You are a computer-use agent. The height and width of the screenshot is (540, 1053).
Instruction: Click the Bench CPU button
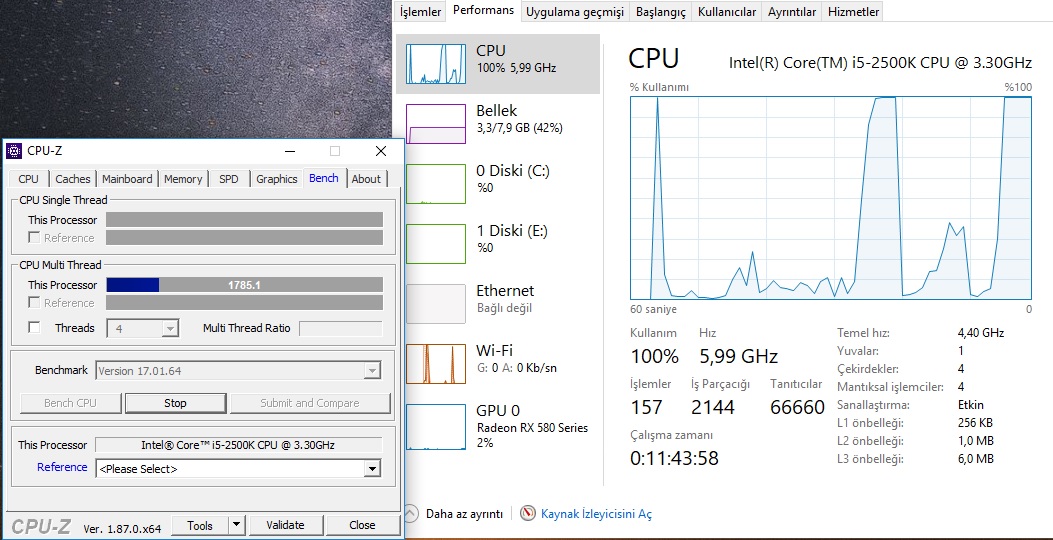point(71,403)
